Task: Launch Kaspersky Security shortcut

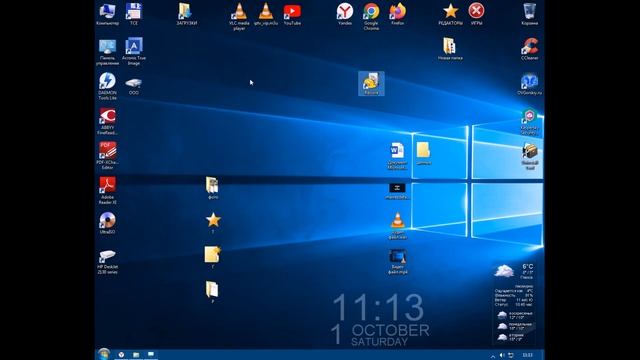Action: point(529,122)
